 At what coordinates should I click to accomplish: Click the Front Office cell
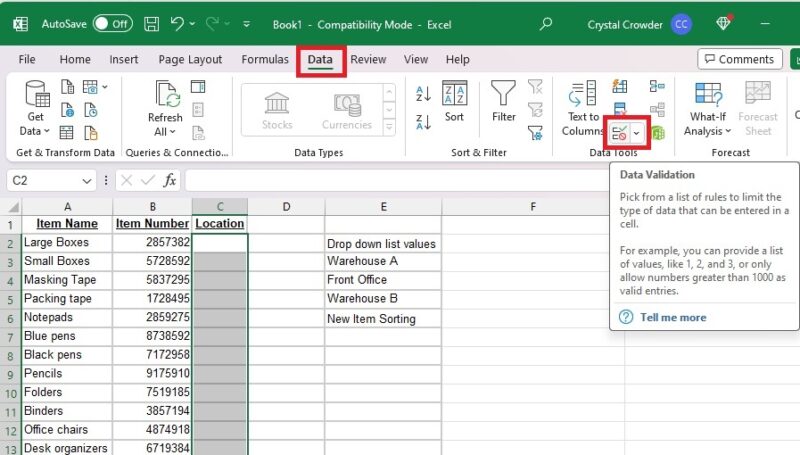(x=383, y=280)
